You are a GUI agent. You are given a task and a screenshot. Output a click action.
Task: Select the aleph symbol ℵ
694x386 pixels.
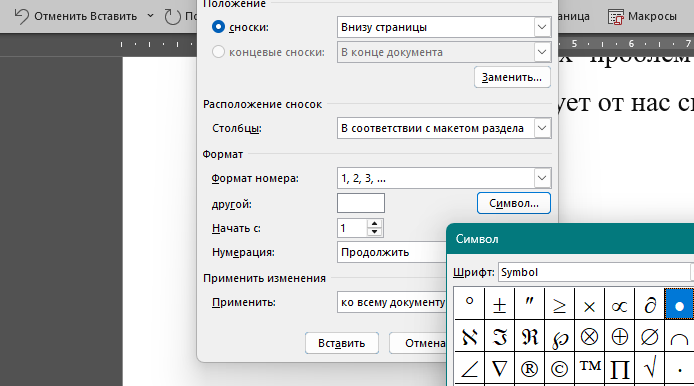(469, 336)
